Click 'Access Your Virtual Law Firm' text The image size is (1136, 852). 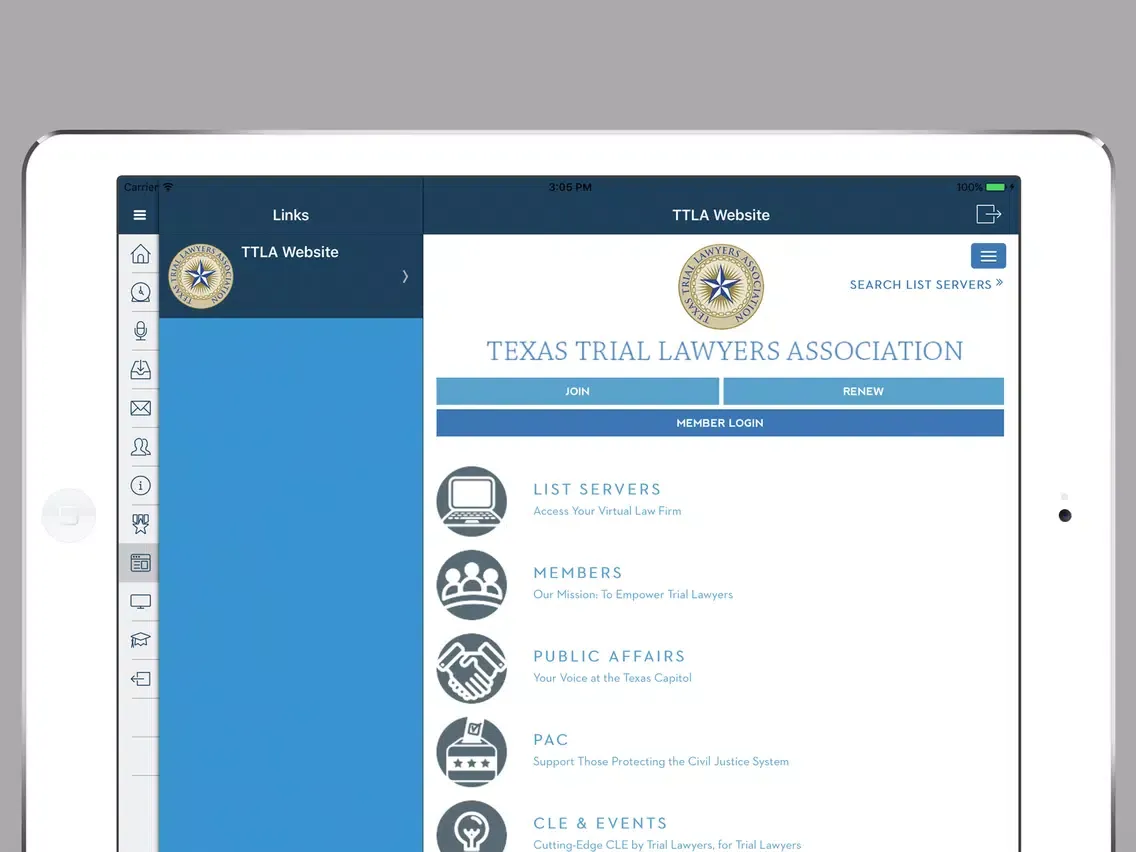click(x=607, y=511)
